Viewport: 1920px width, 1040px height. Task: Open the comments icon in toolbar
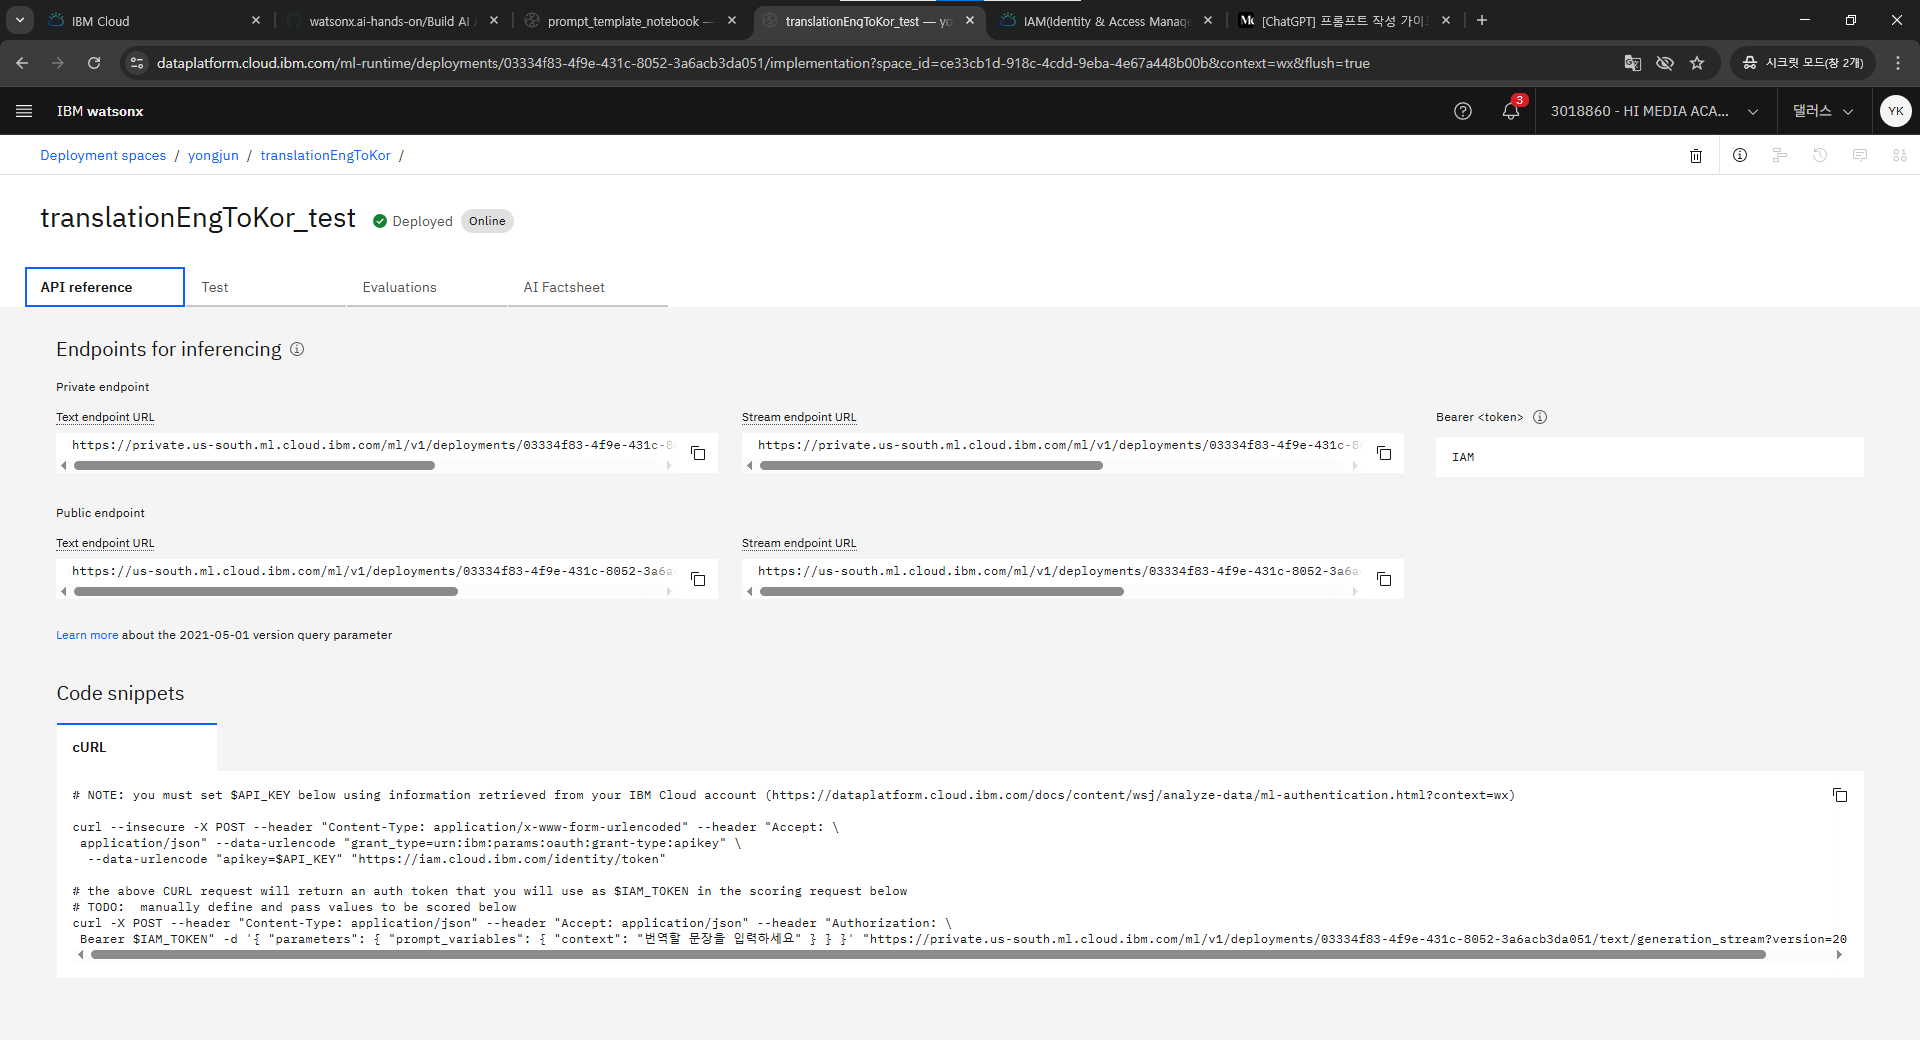click(x=1860, y=155)
